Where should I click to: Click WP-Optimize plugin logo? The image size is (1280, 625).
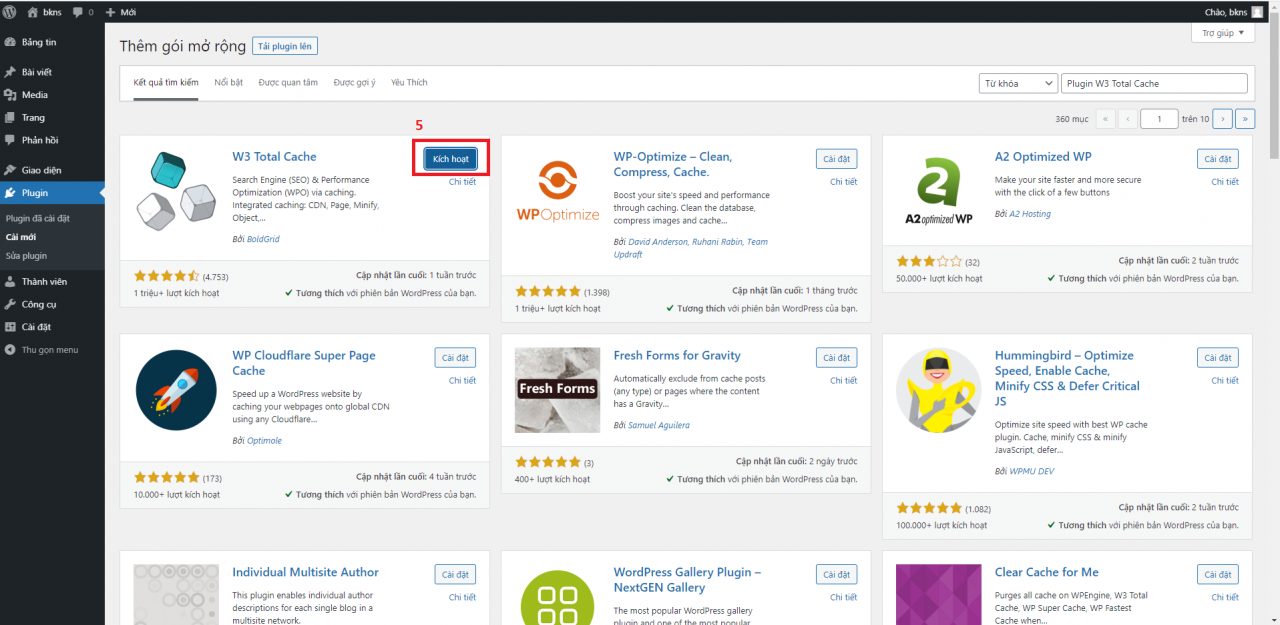pos(557,190)
